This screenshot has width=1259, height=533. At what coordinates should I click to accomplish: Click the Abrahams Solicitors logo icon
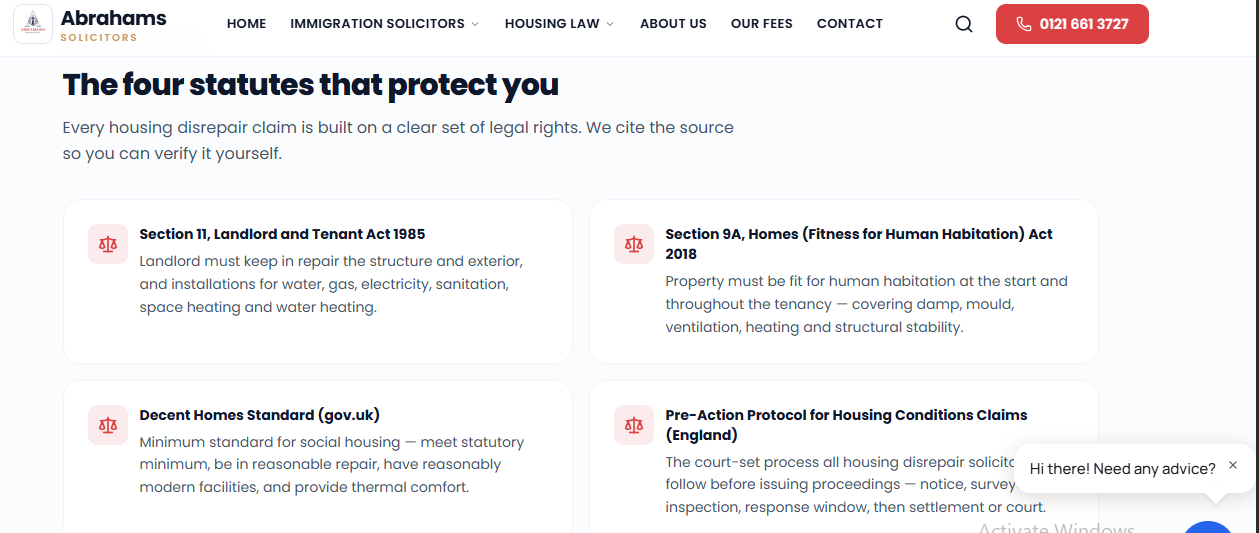pyautogui.click(x=33, y=24)
